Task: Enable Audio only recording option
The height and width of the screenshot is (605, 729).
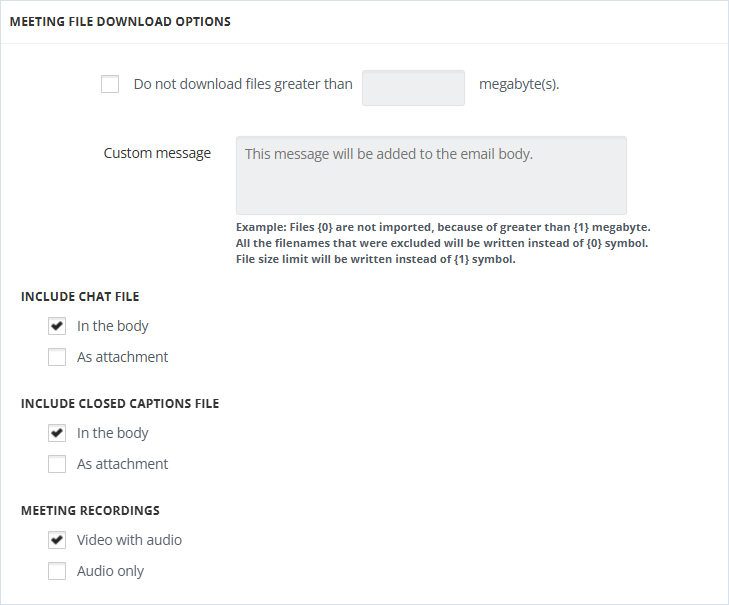Action: click(x=57, y=571)
